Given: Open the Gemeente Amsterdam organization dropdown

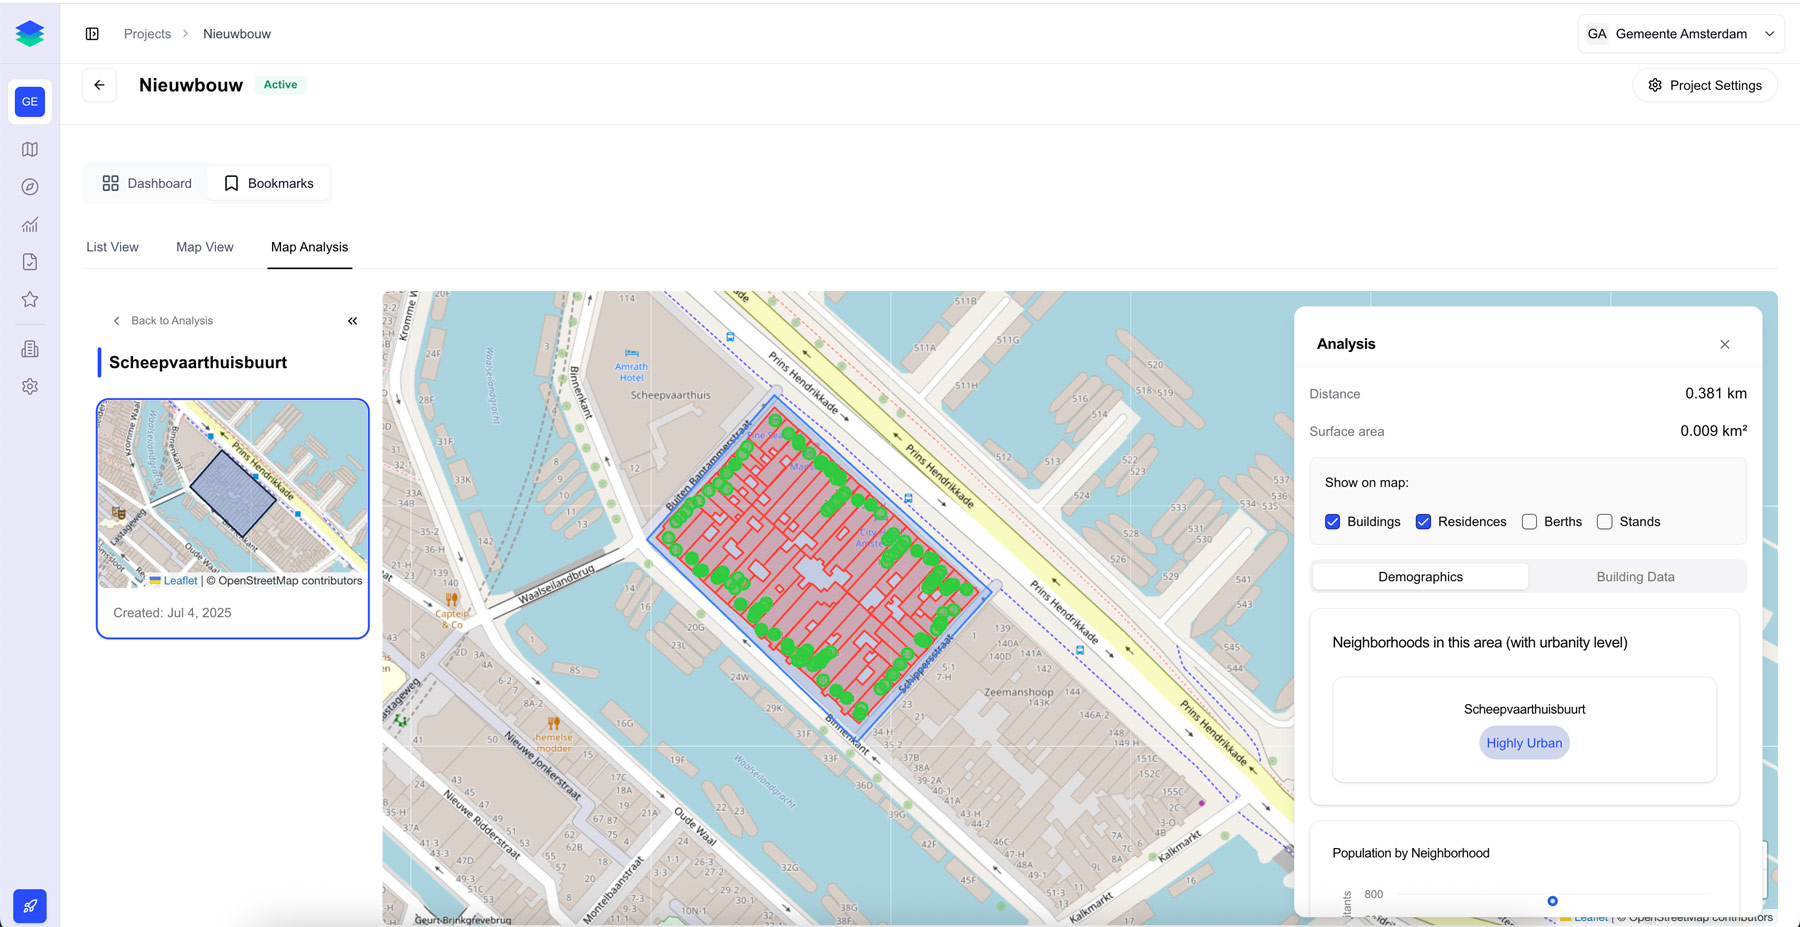Looking at the screenshot, I should (1680, 34).
